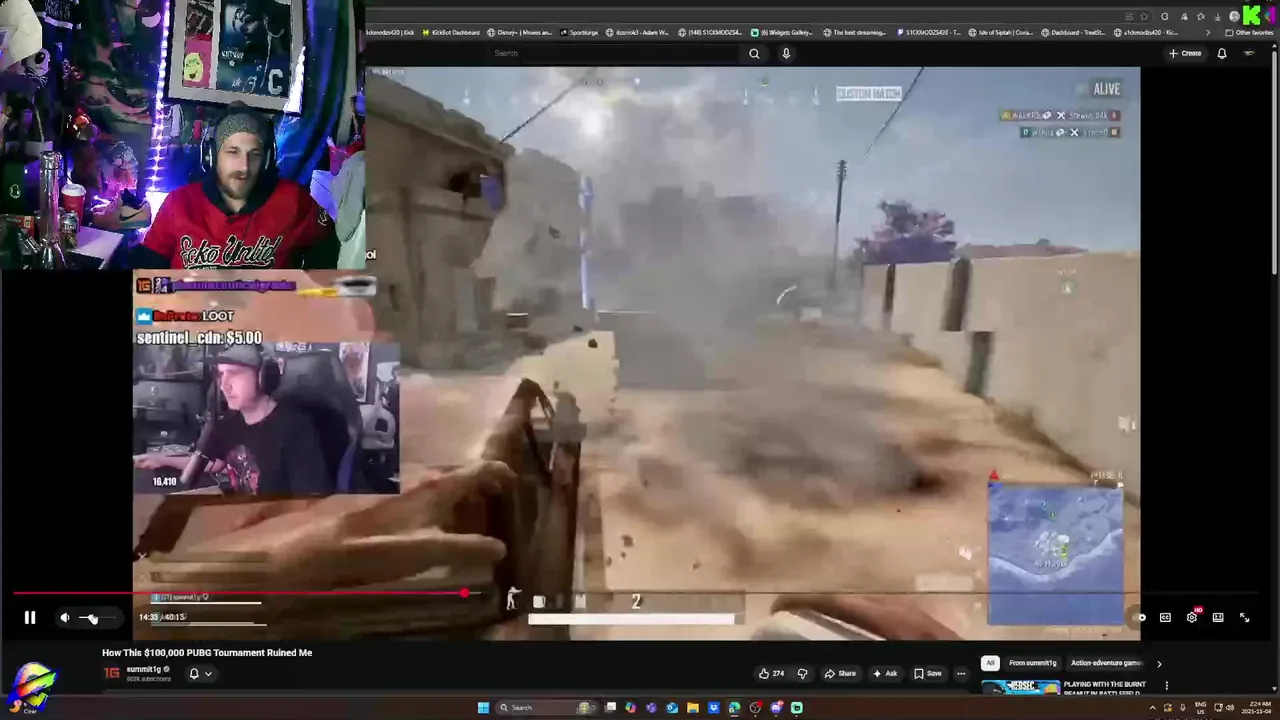Click the Share button below the video
This screenshot has width=1280, height=720.
pyautogui.click(x=840, y=673)
